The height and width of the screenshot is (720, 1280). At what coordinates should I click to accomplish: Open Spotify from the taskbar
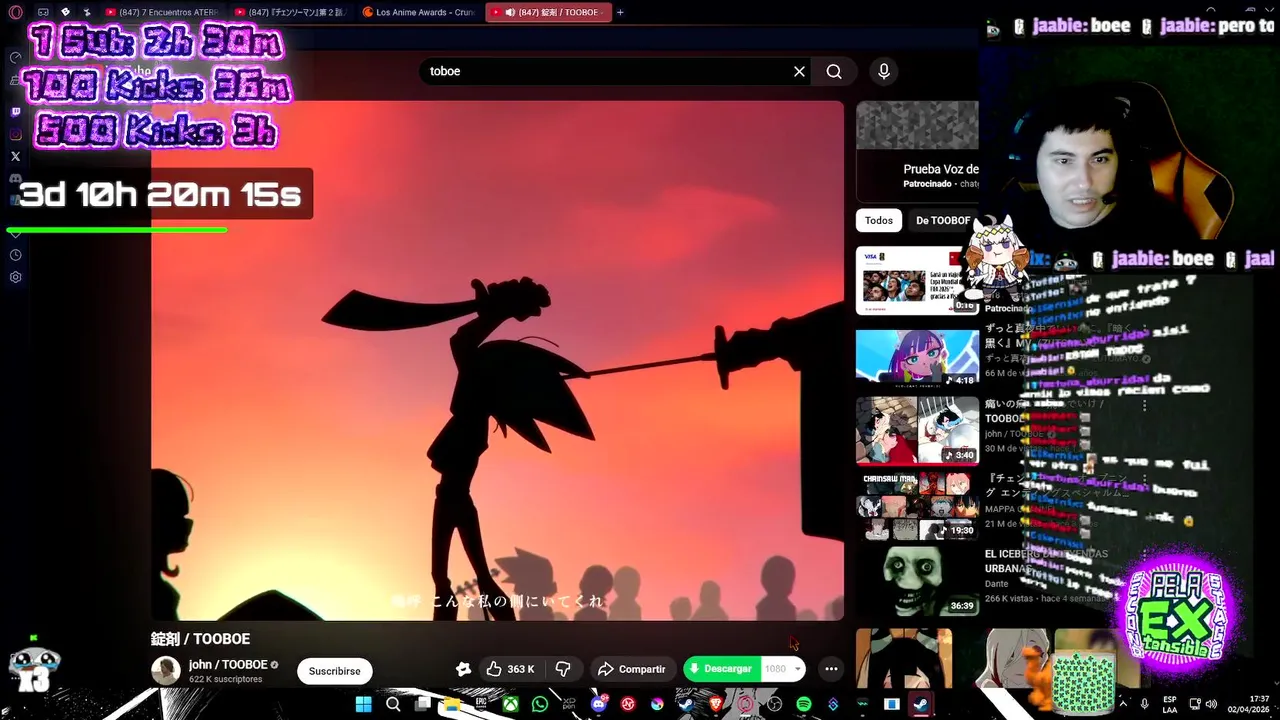tap(804, 705)
